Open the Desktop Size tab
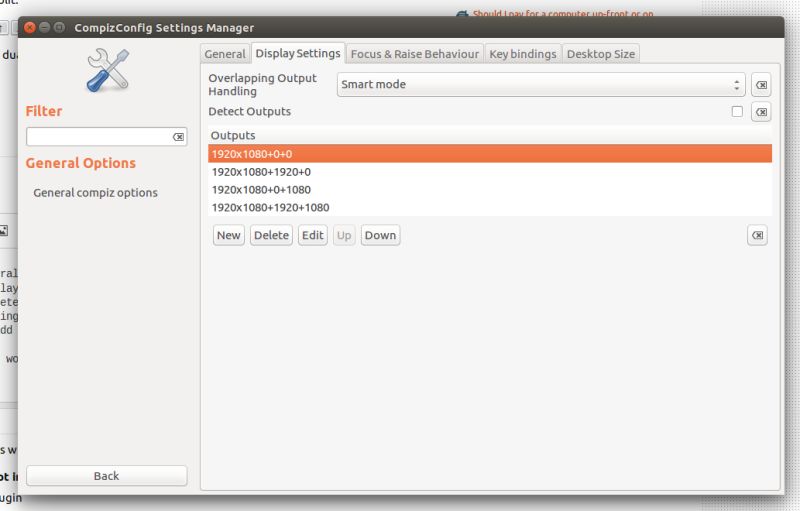Image resolution: width=800 pixels, height=511 pixels. pyautogui.click(x=601, y=54)
